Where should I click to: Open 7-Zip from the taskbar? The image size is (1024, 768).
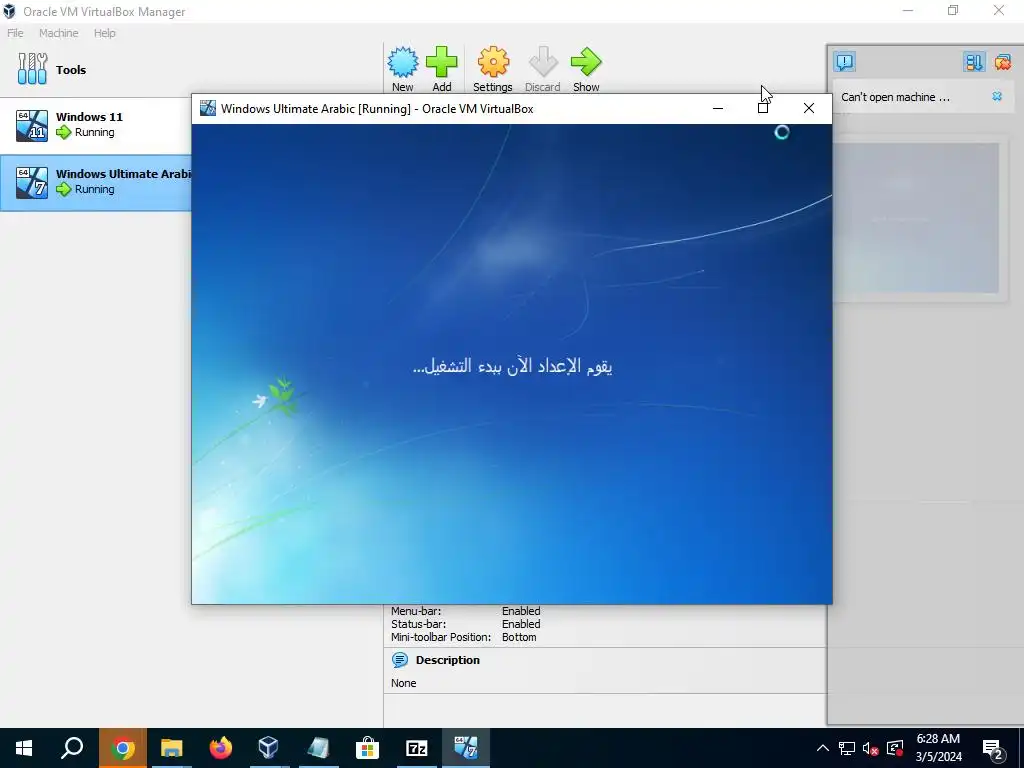(417, 748)
